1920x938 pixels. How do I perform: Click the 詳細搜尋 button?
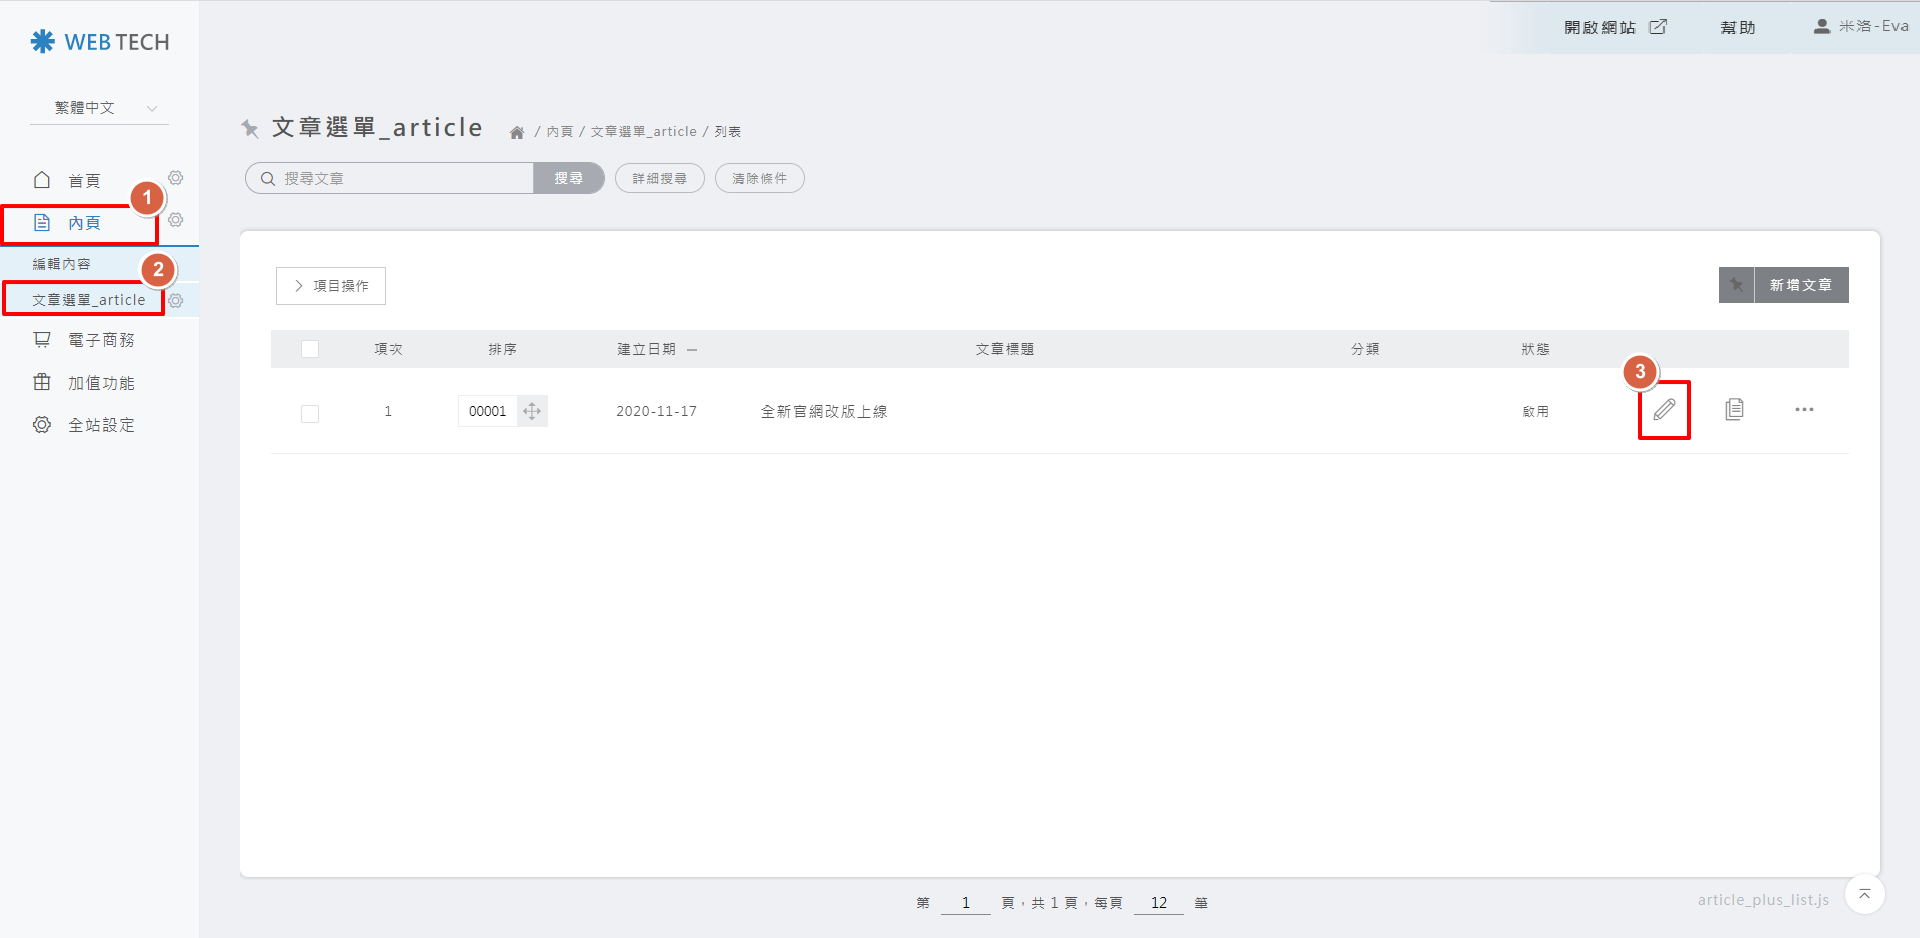(x=659, y=179)
